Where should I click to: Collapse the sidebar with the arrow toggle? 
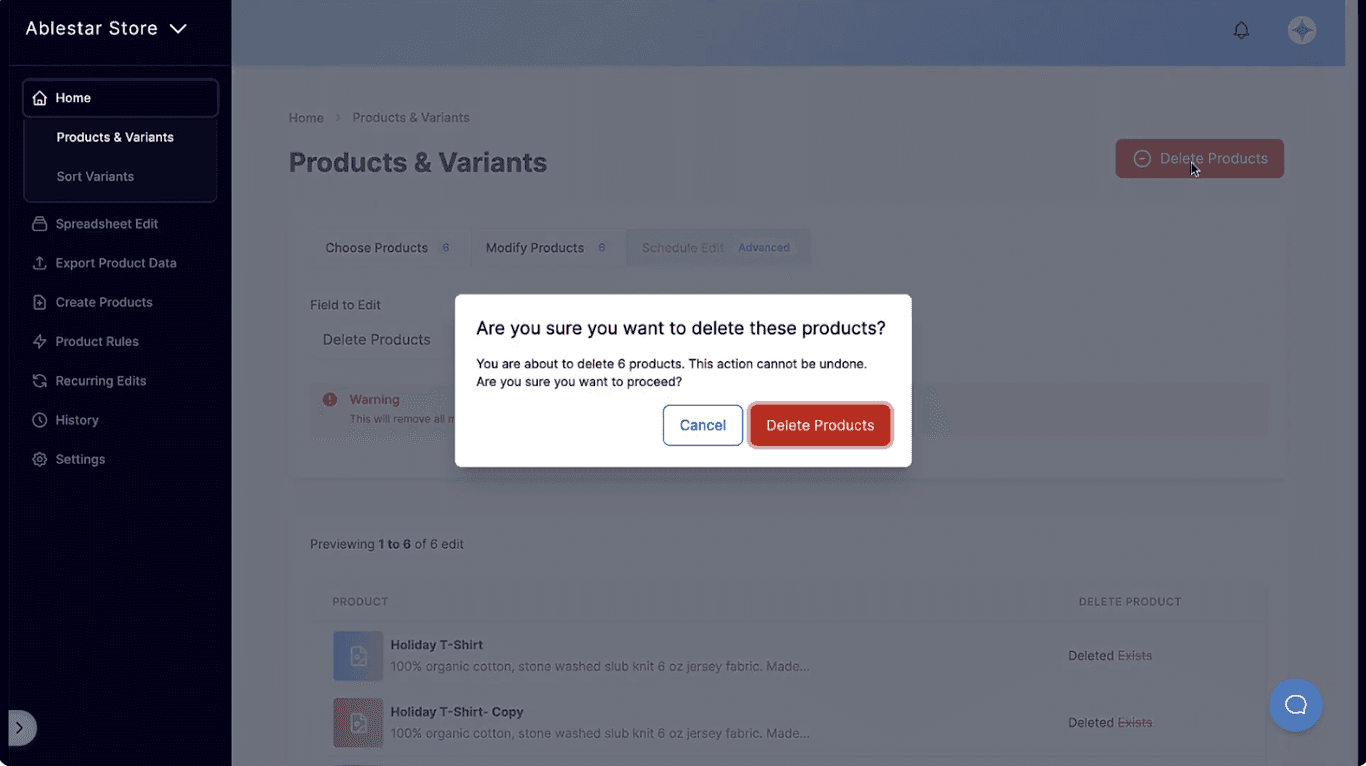click(x=20, y=728)
